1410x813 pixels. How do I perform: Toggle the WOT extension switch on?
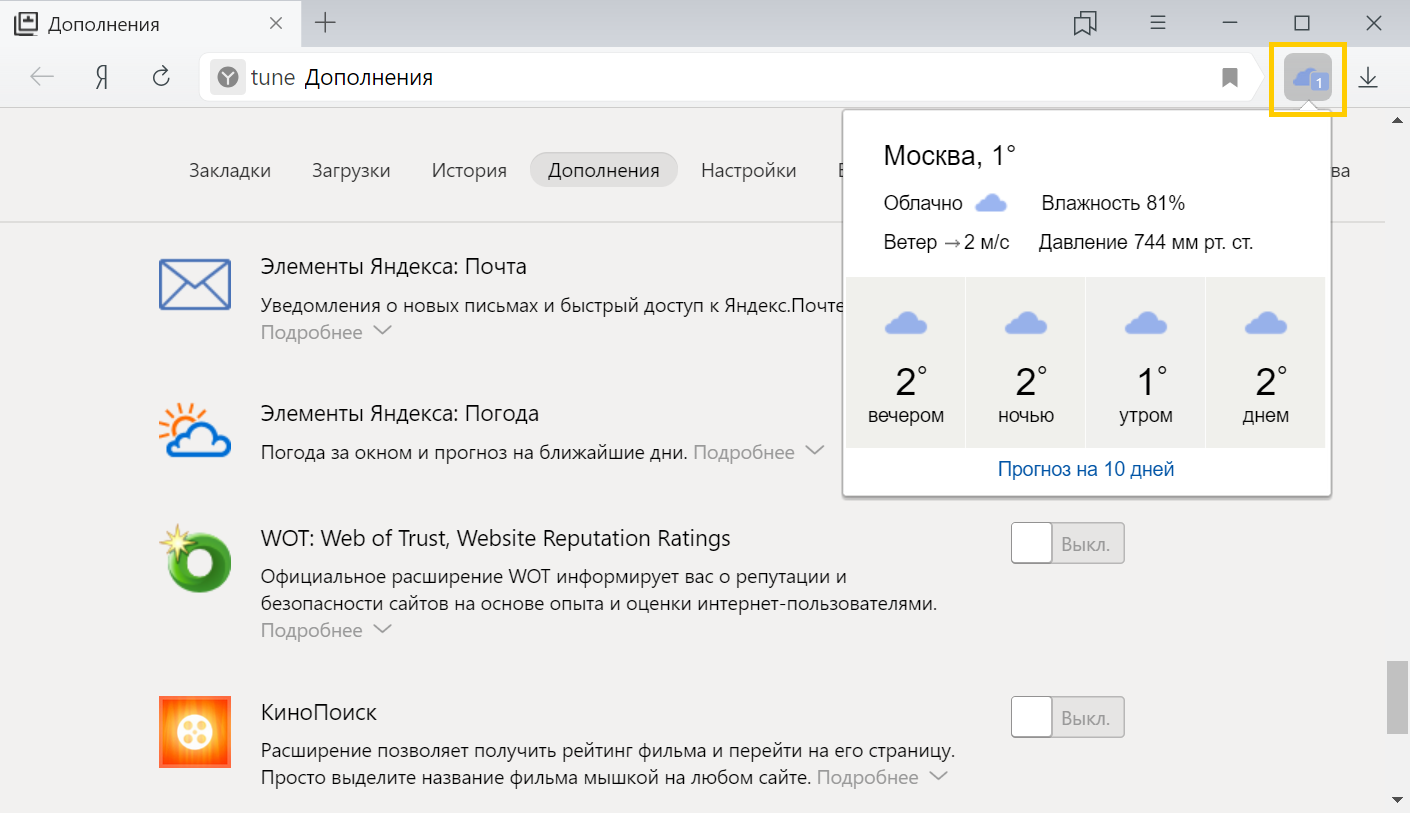tap(1068, 543)
